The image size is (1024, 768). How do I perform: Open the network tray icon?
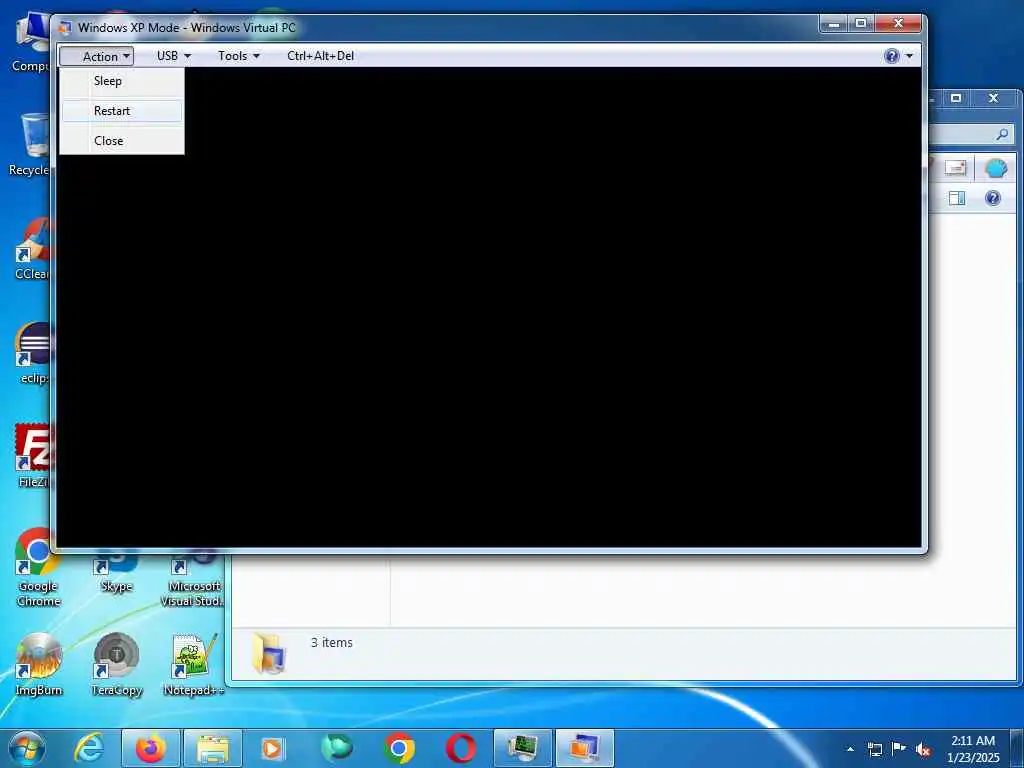874,749
